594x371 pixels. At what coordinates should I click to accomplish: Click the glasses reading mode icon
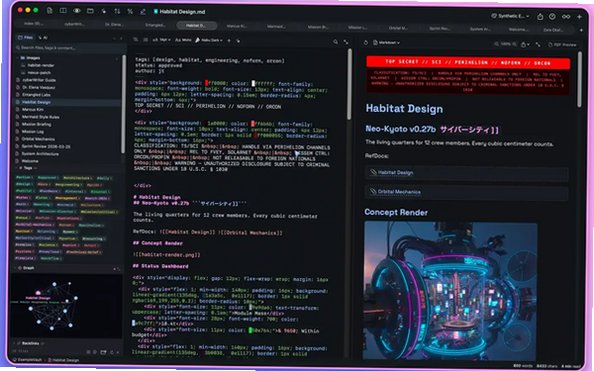click(x=566, y=16)
